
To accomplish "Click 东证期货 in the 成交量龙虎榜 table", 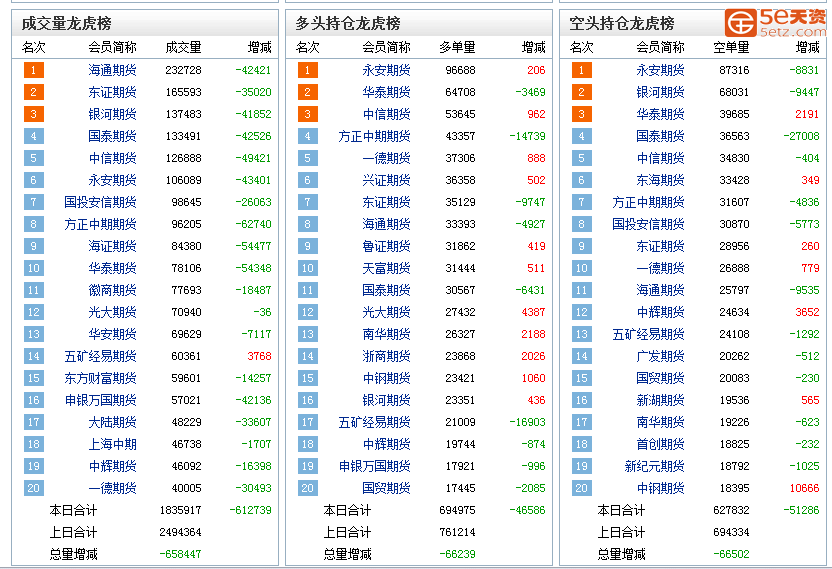I will coord(112,92).
